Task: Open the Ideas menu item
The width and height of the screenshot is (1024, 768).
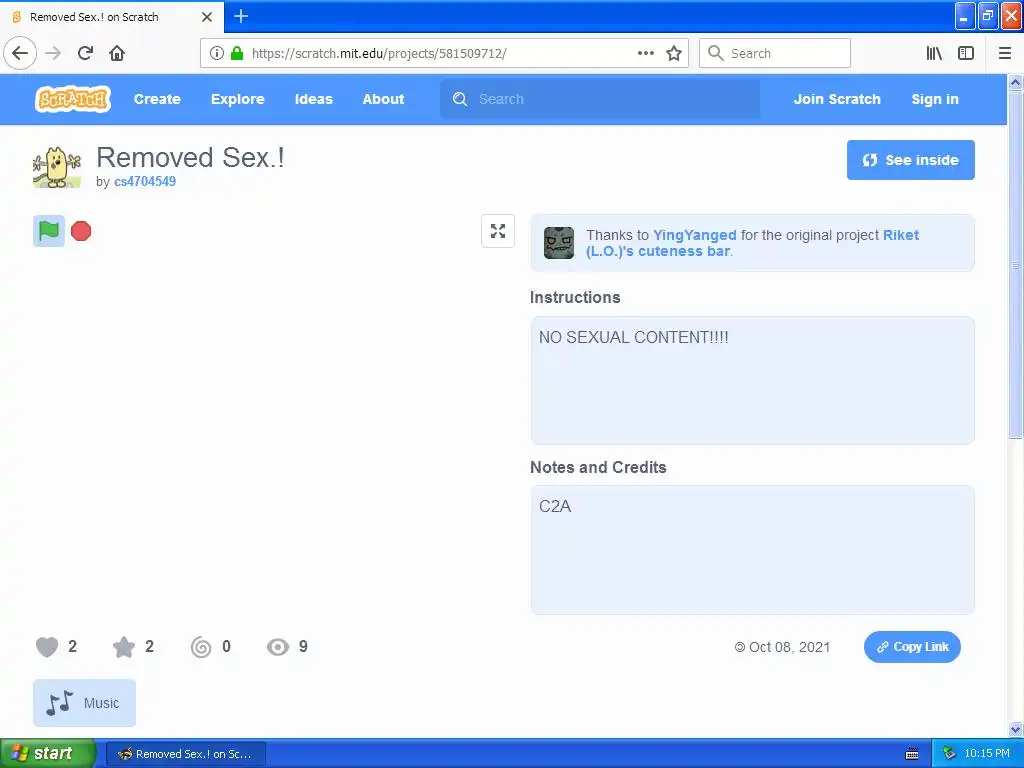Action: pos(313,99)
